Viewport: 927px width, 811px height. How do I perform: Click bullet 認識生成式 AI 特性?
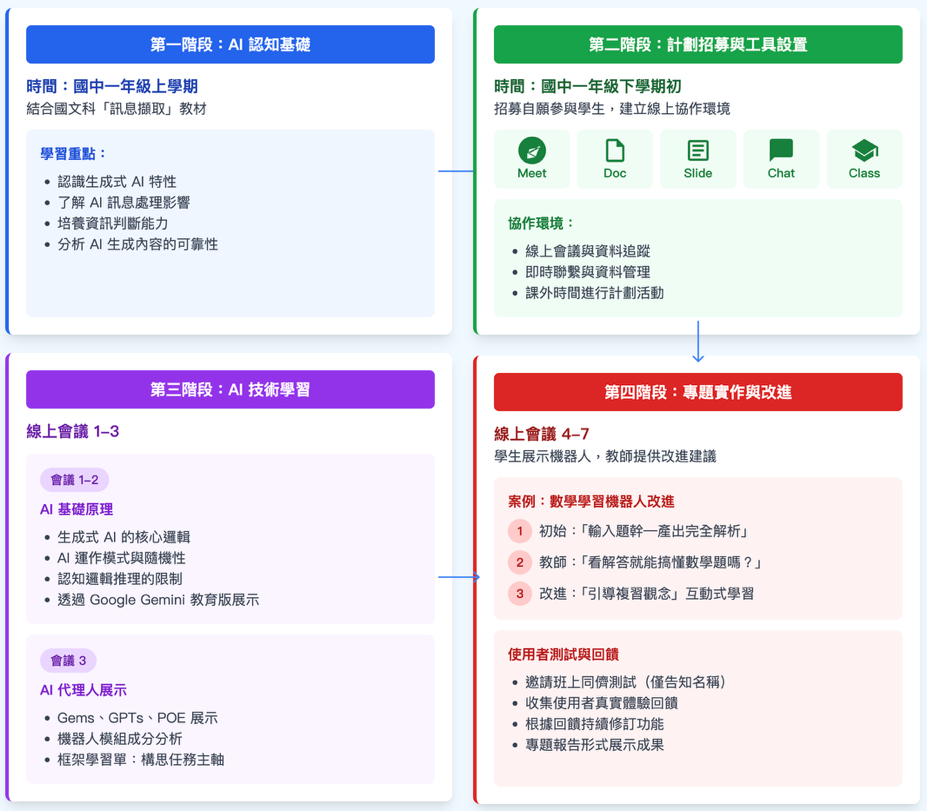pos(117,181)
